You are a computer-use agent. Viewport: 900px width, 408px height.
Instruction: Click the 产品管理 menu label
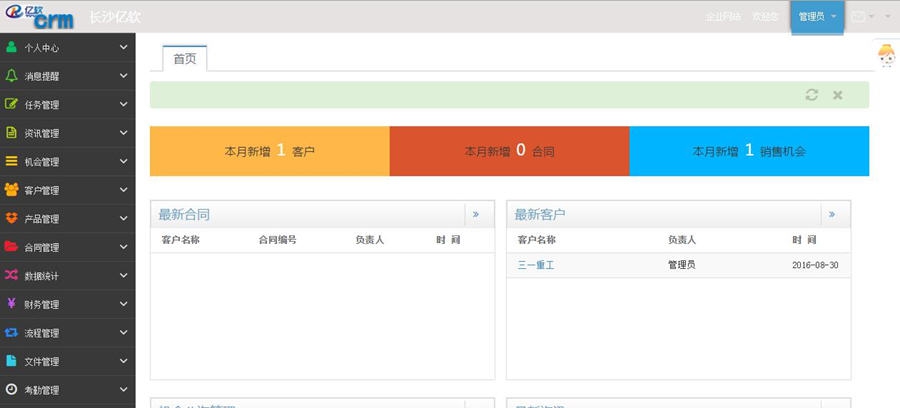pyautogui.click(x=42, y=219)
